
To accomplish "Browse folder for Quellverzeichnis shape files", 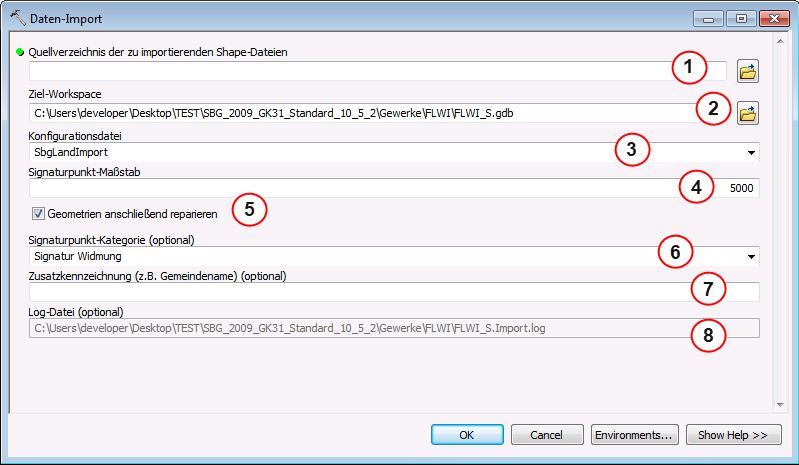I will 748,71.
